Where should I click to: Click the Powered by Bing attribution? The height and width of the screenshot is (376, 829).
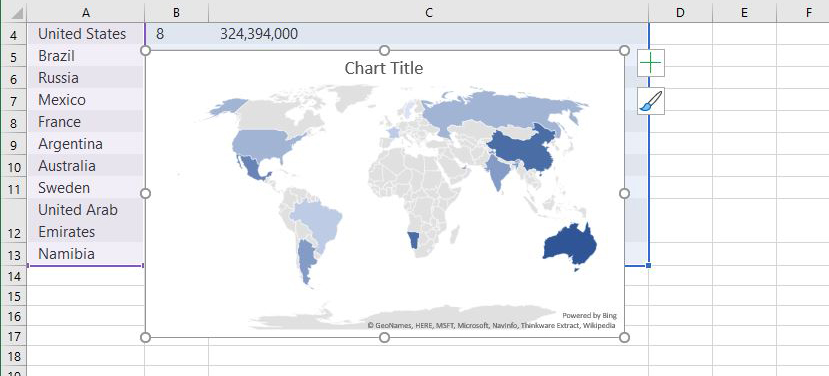click(589, 316)
